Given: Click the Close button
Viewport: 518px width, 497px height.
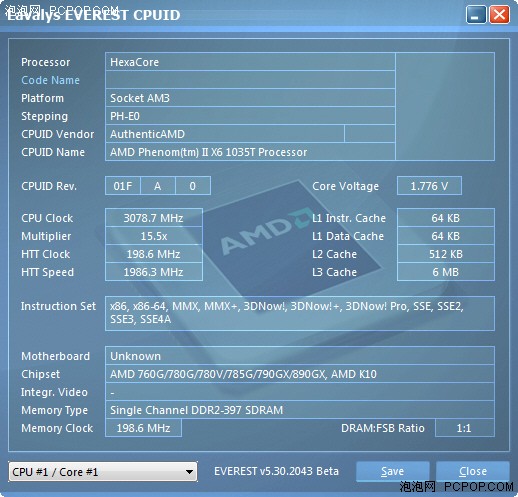Looking at the screenshot, I should point(473,471).
